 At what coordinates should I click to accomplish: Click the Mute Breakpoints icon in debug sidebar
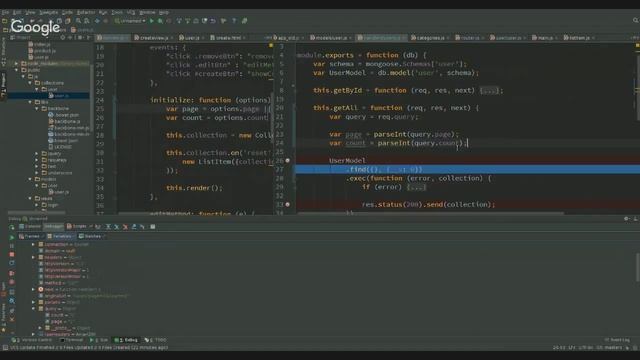coord(12,282)
